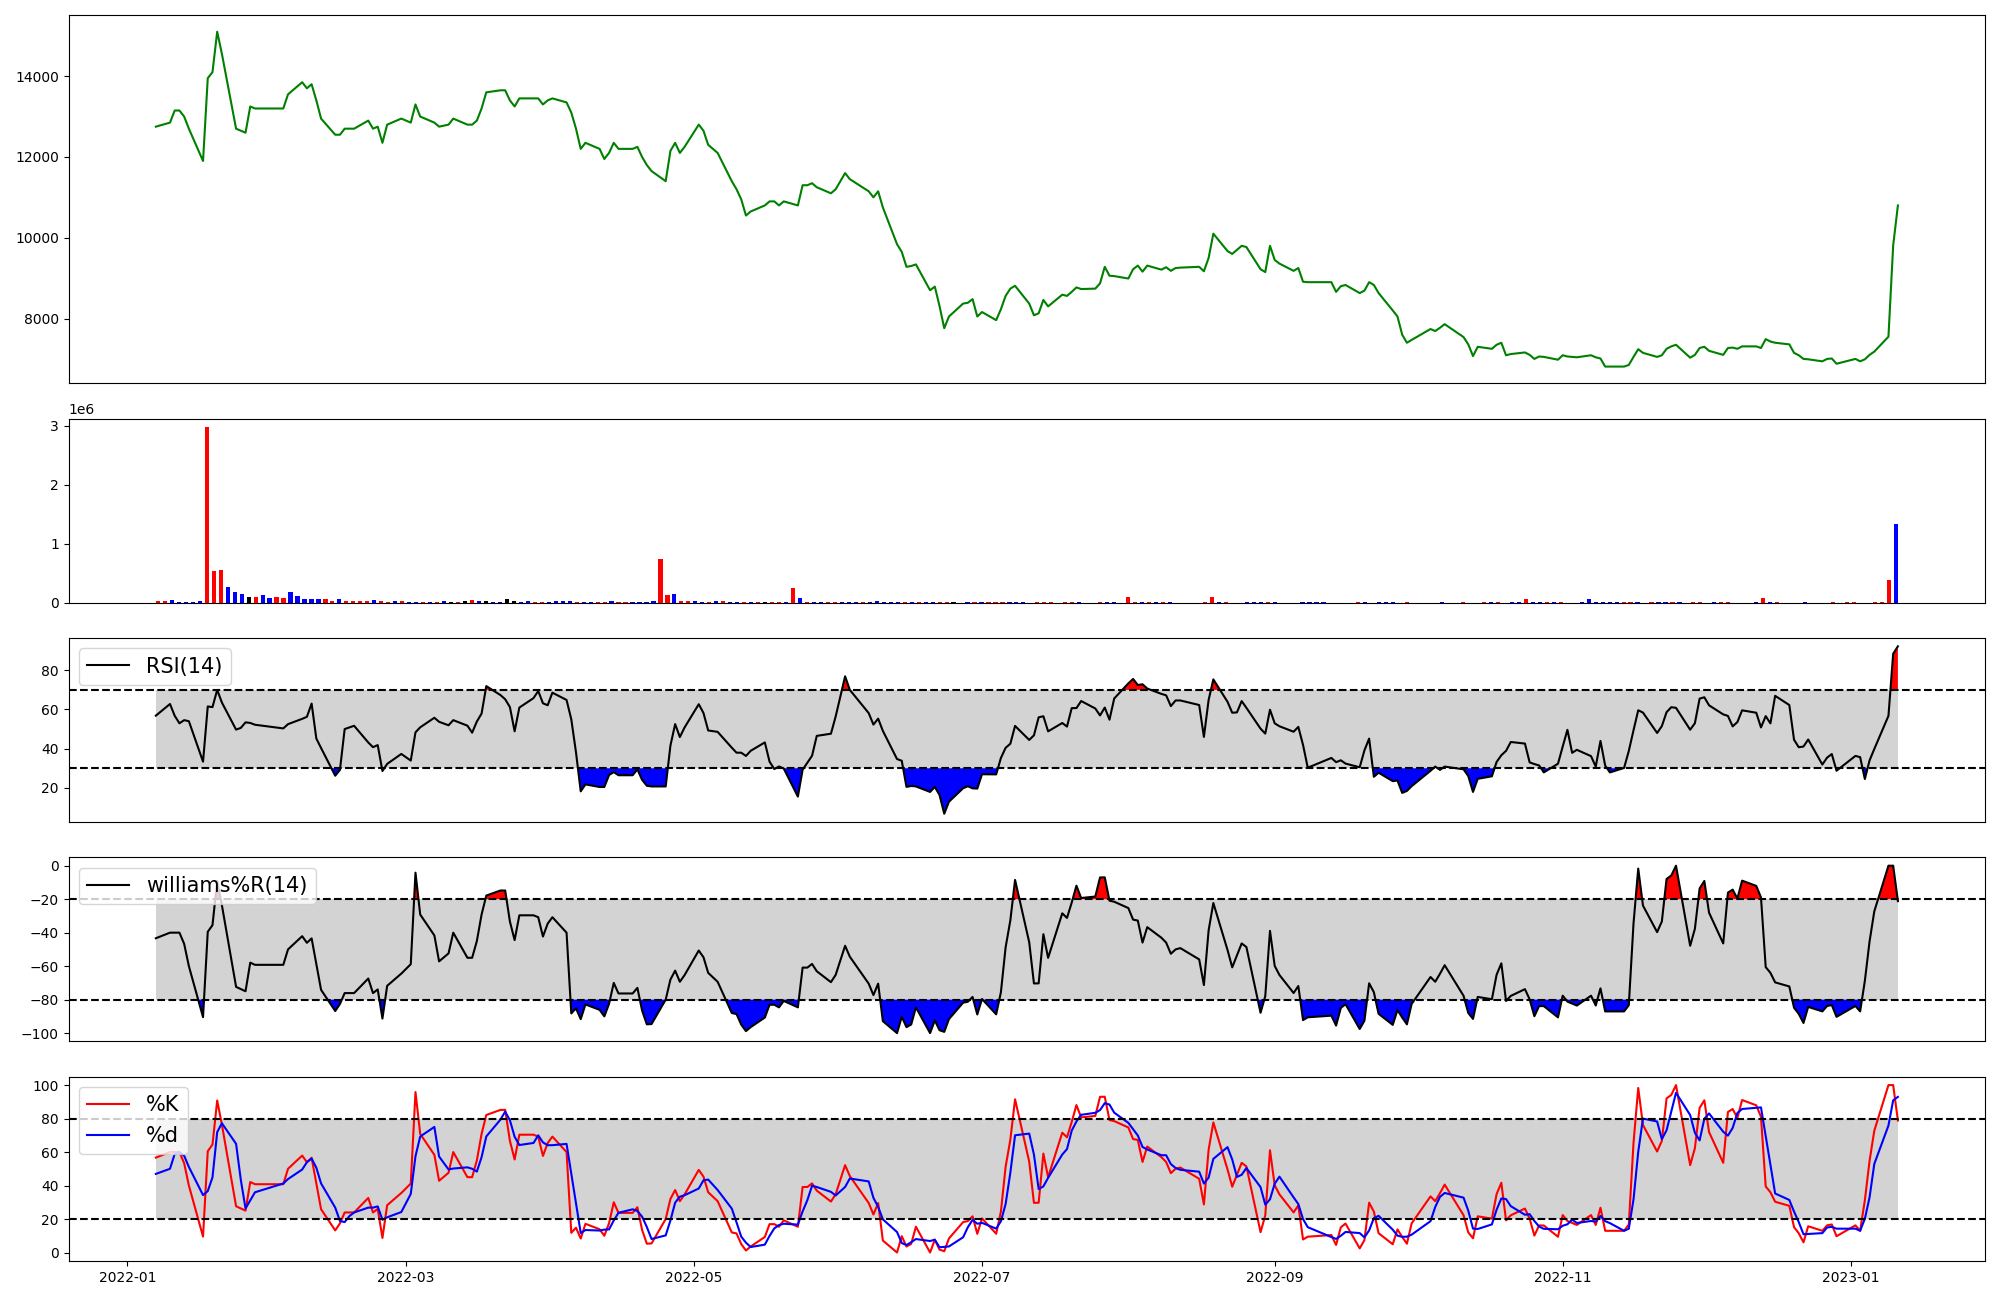Click the blue %d legend line swatch

(x=109, y=1135)
